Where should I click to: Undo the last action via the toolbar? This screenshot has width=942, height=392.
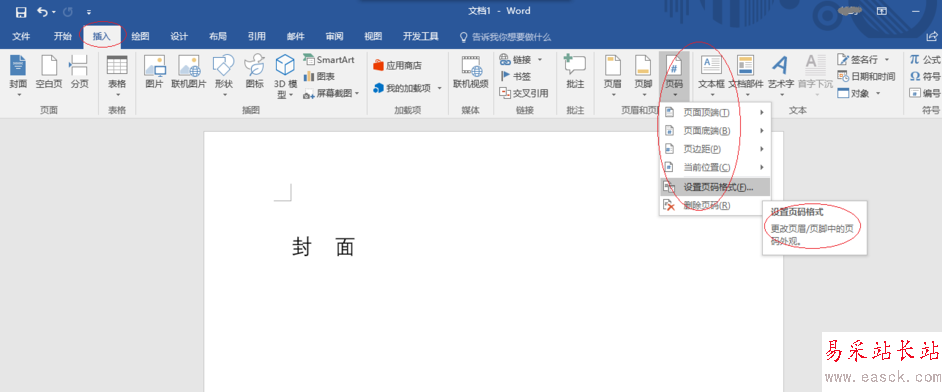pyautogui.click(x=43, y=11)
